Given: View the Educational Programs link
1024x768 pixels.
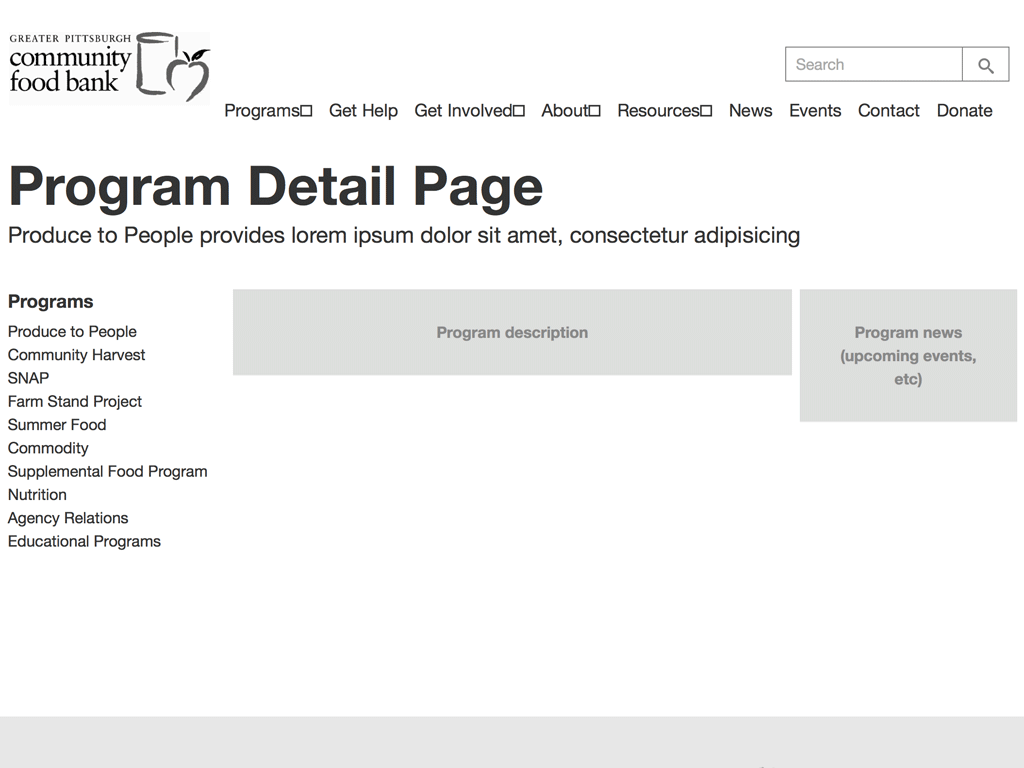Looking at the screenshot, I should coord(84,541).
